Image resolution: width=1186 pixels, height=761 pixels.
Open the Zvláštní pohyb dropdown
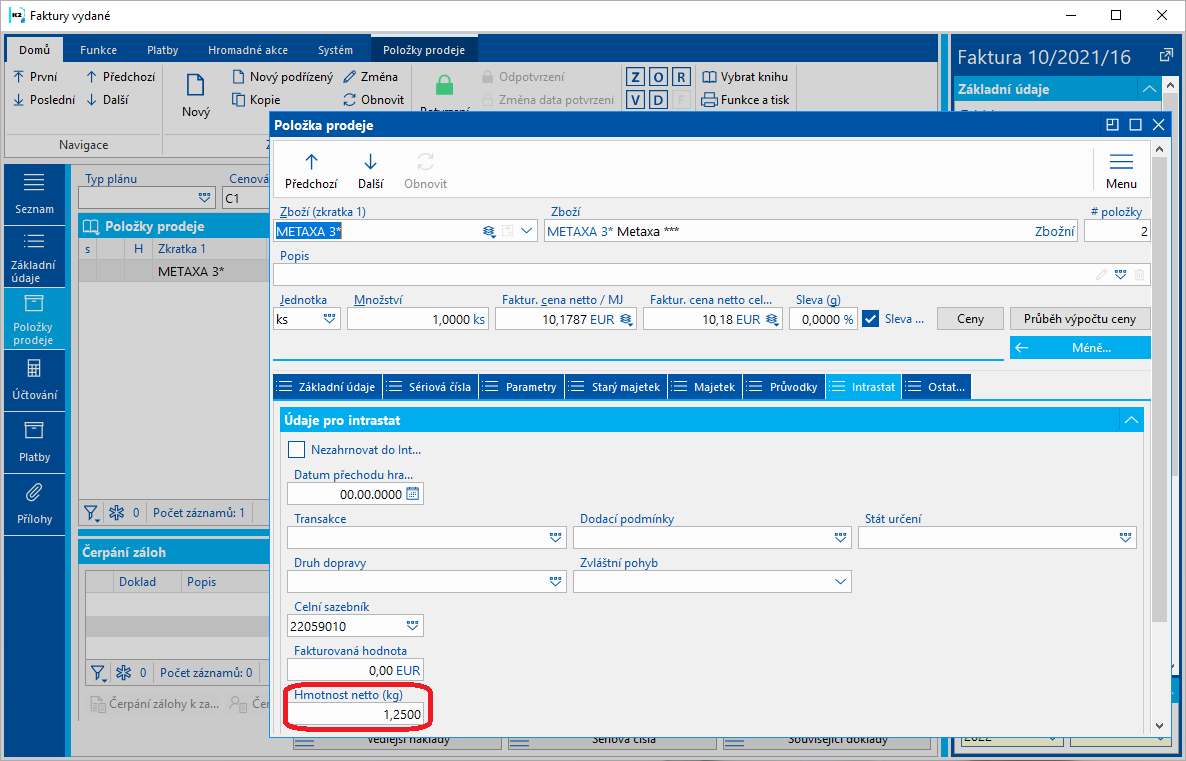point(840,582)
